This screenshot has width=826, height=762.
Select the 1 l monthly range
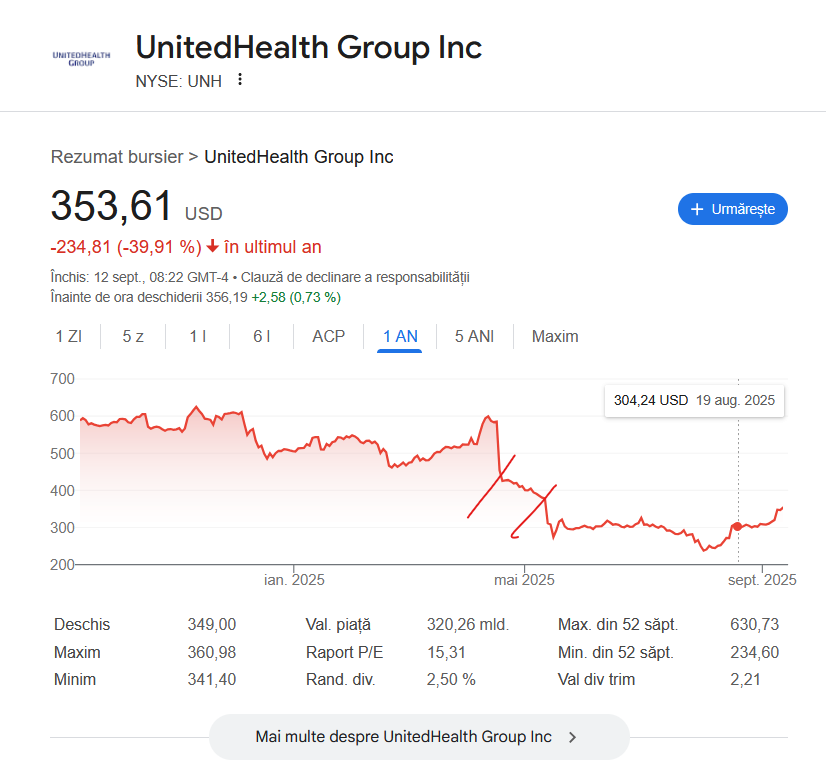tap(198, 336)
